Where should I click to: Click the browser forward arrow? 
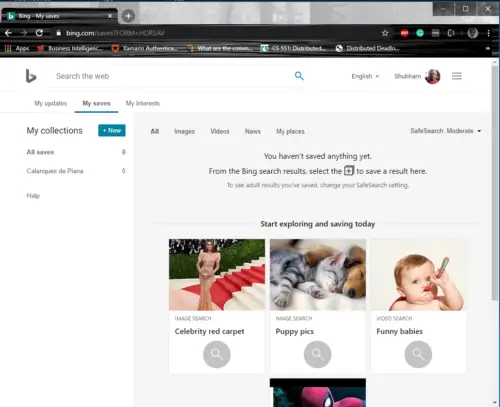24,33
